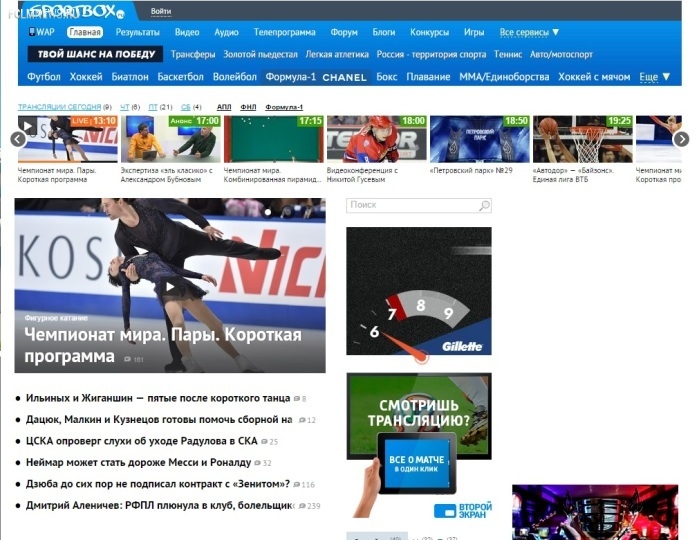Image resolution: width=699 pixels, height=540 pixels.
Task: Click the 'Войти' login link
Action: pos(160,12)
